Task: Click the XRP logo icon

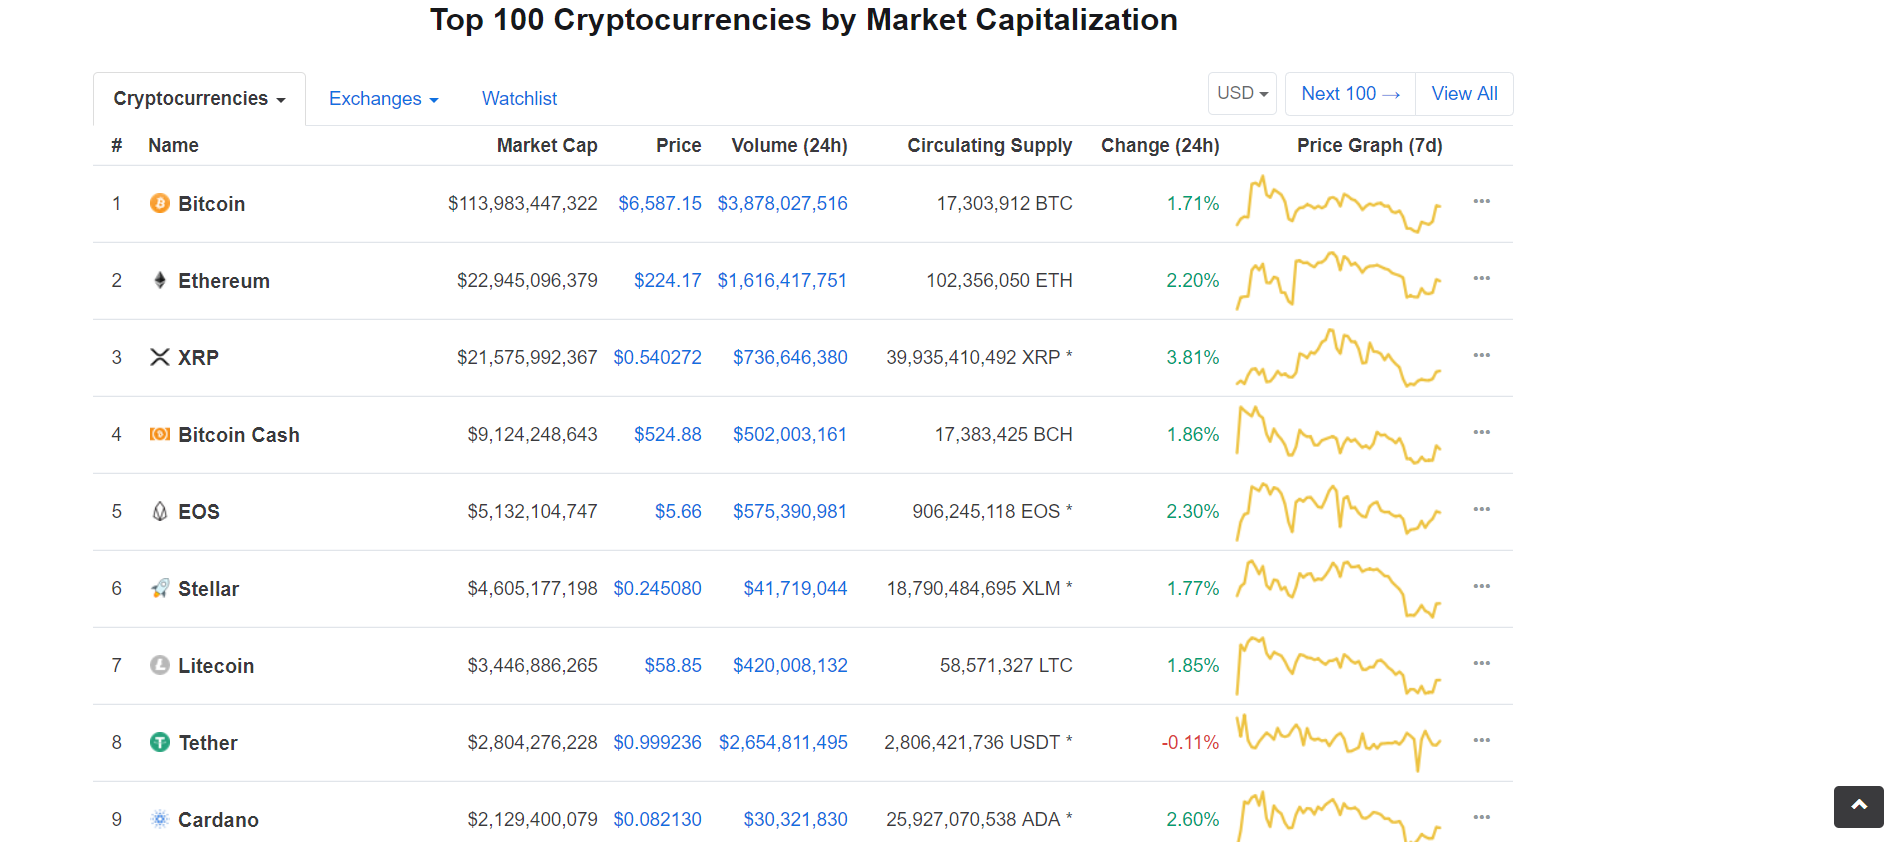Action: click(x=159, y=358)
